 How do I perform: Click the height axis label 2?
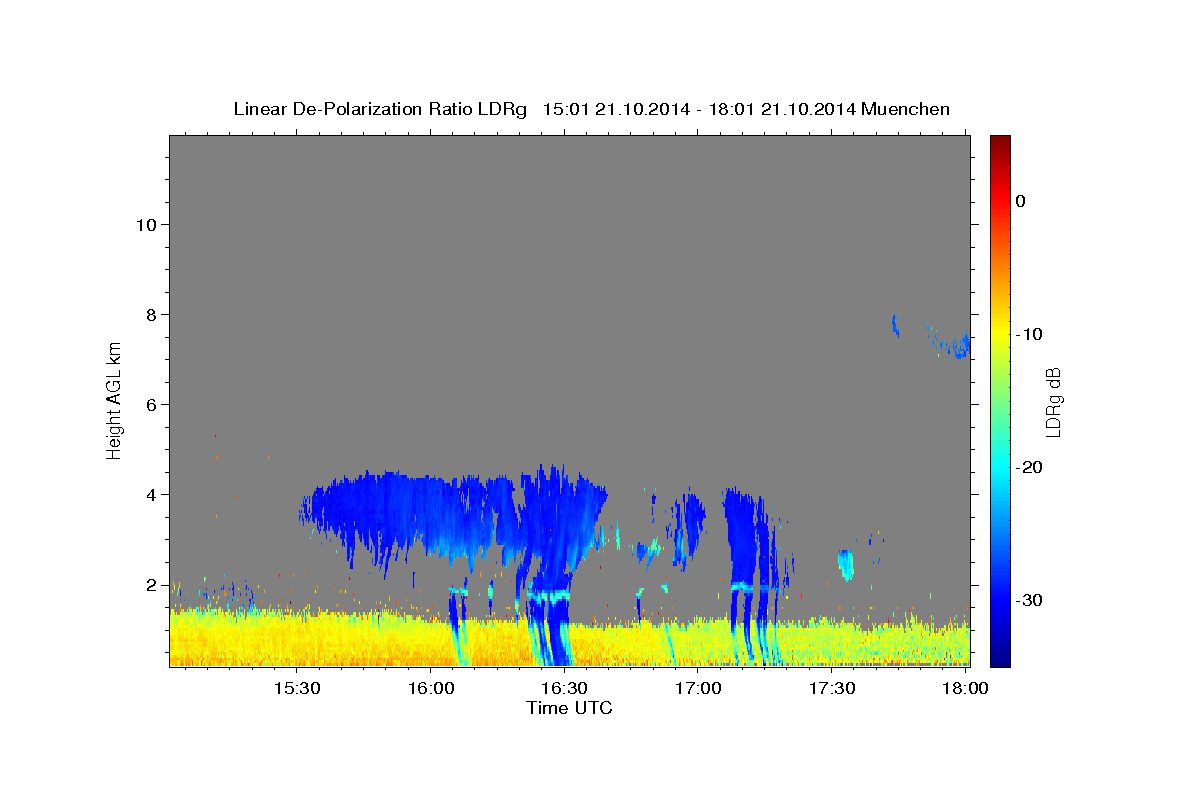(151, 585)
